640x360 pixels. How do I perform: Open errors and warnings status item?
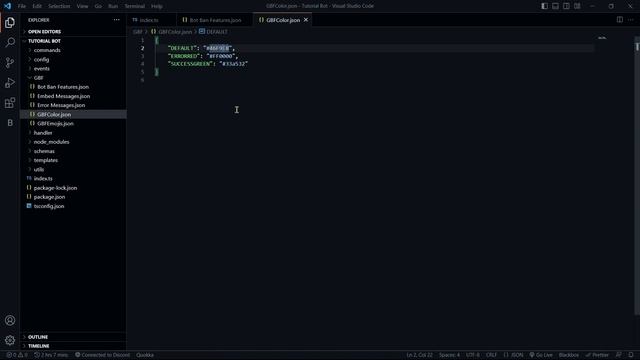click(17, 355)
